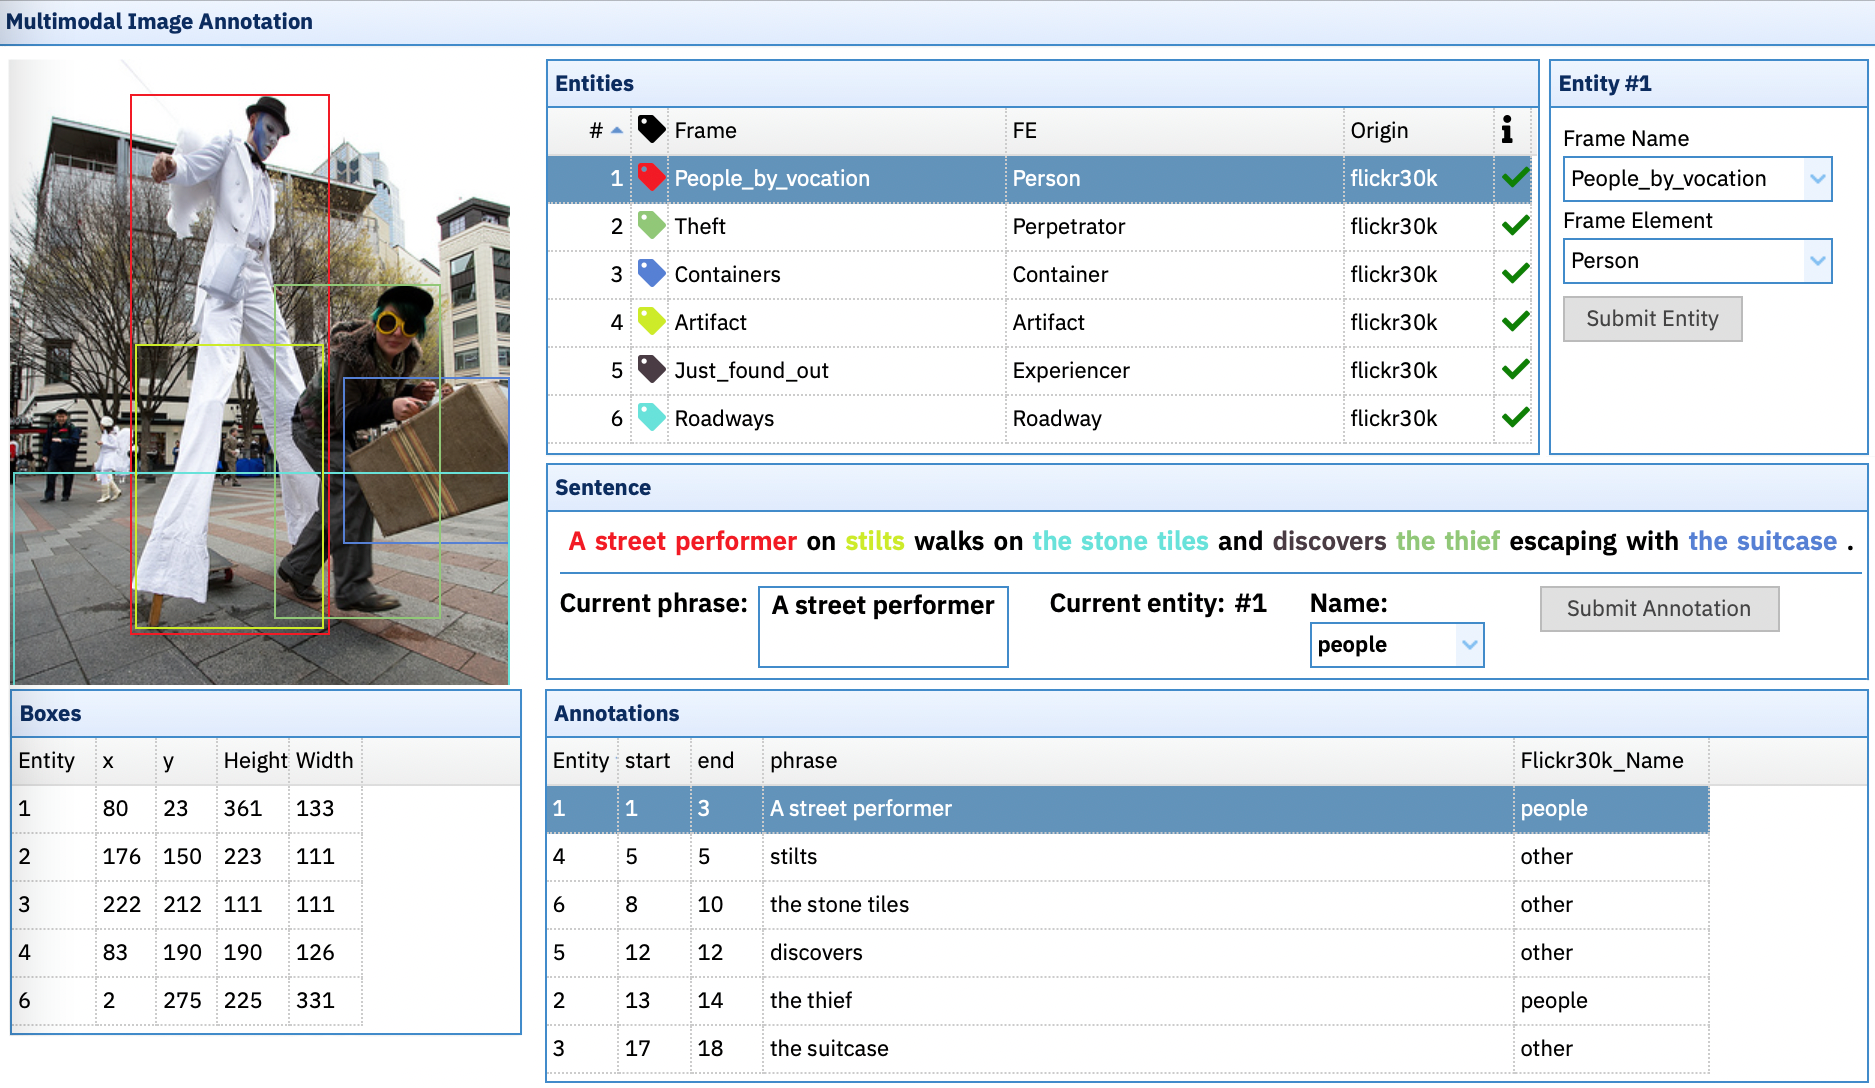Select the Artifact entity name
The height and width of the screenshot is (1088, 1875).
click(x=710, y=322)
